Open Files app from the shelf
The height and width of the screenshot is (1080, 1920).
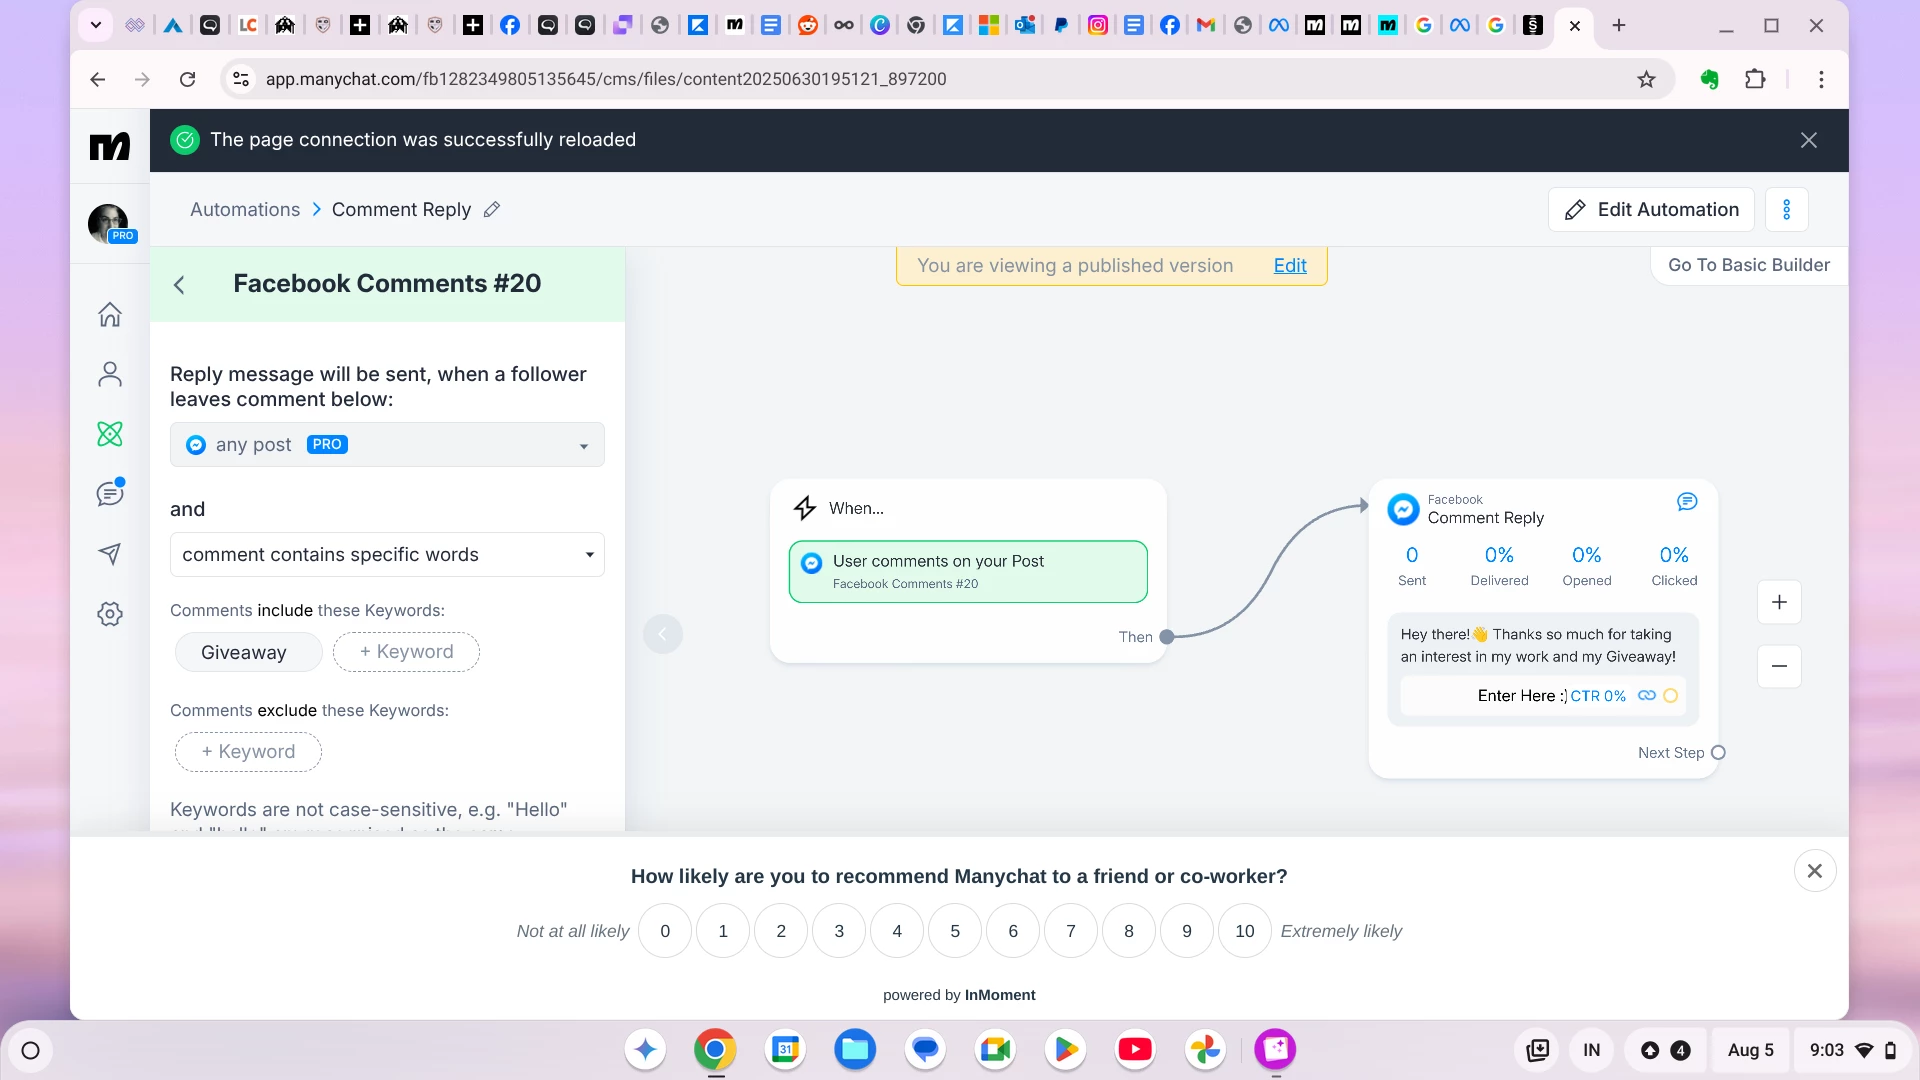[x=855, y=1050]
